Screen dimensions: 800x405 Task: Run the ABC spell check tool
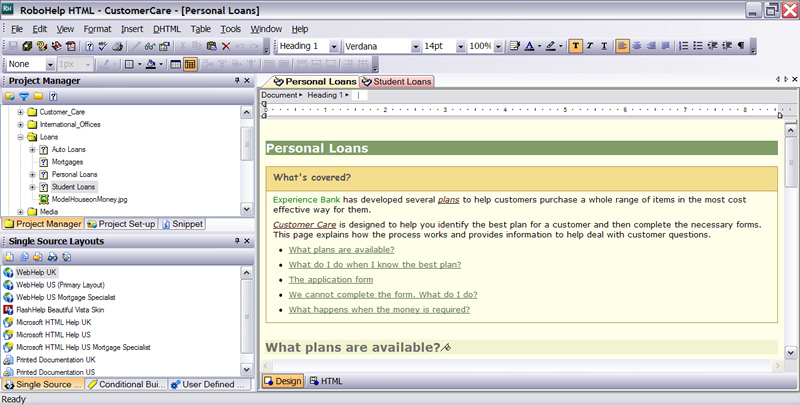tap(103, 46)
